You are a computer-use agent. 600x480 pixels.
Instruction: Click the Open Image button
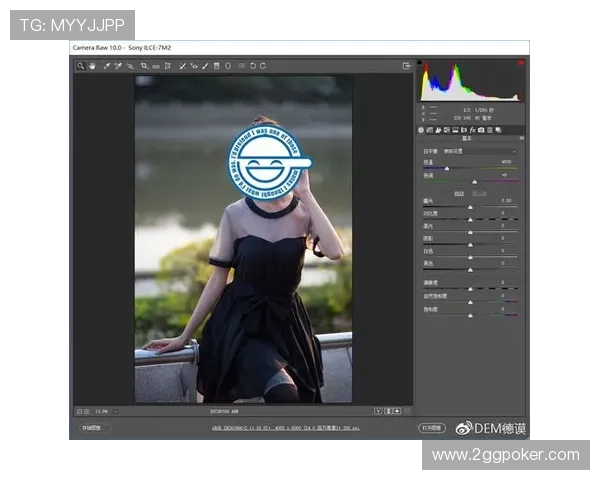point(432,427)
